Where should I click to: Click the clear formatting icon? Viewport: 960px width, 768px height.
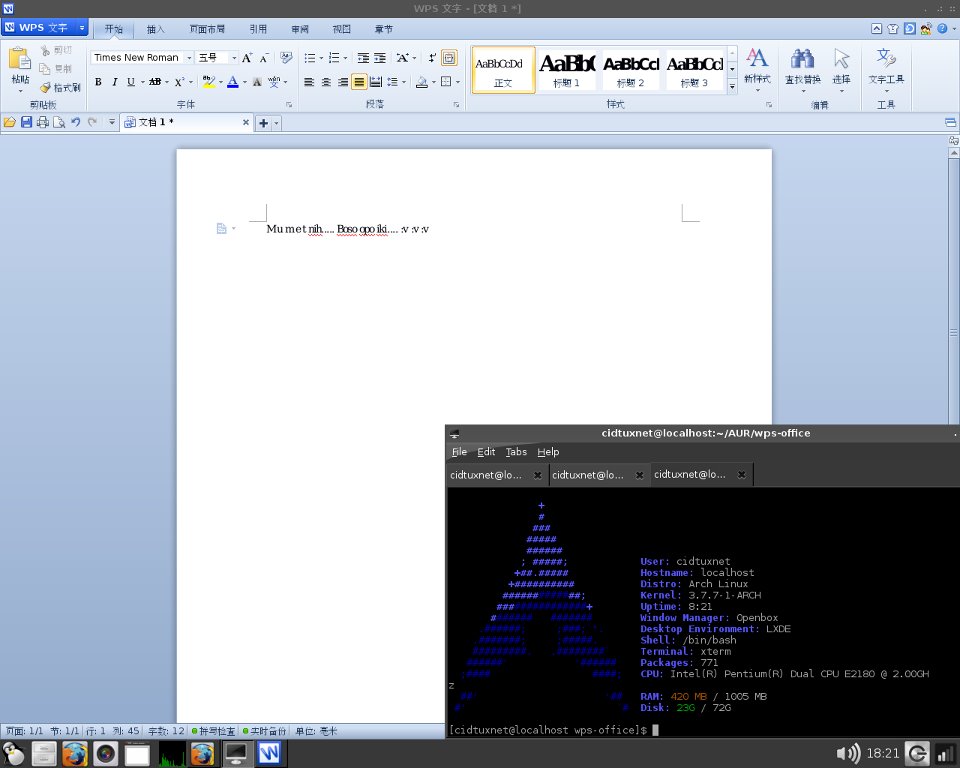point(286,58)
